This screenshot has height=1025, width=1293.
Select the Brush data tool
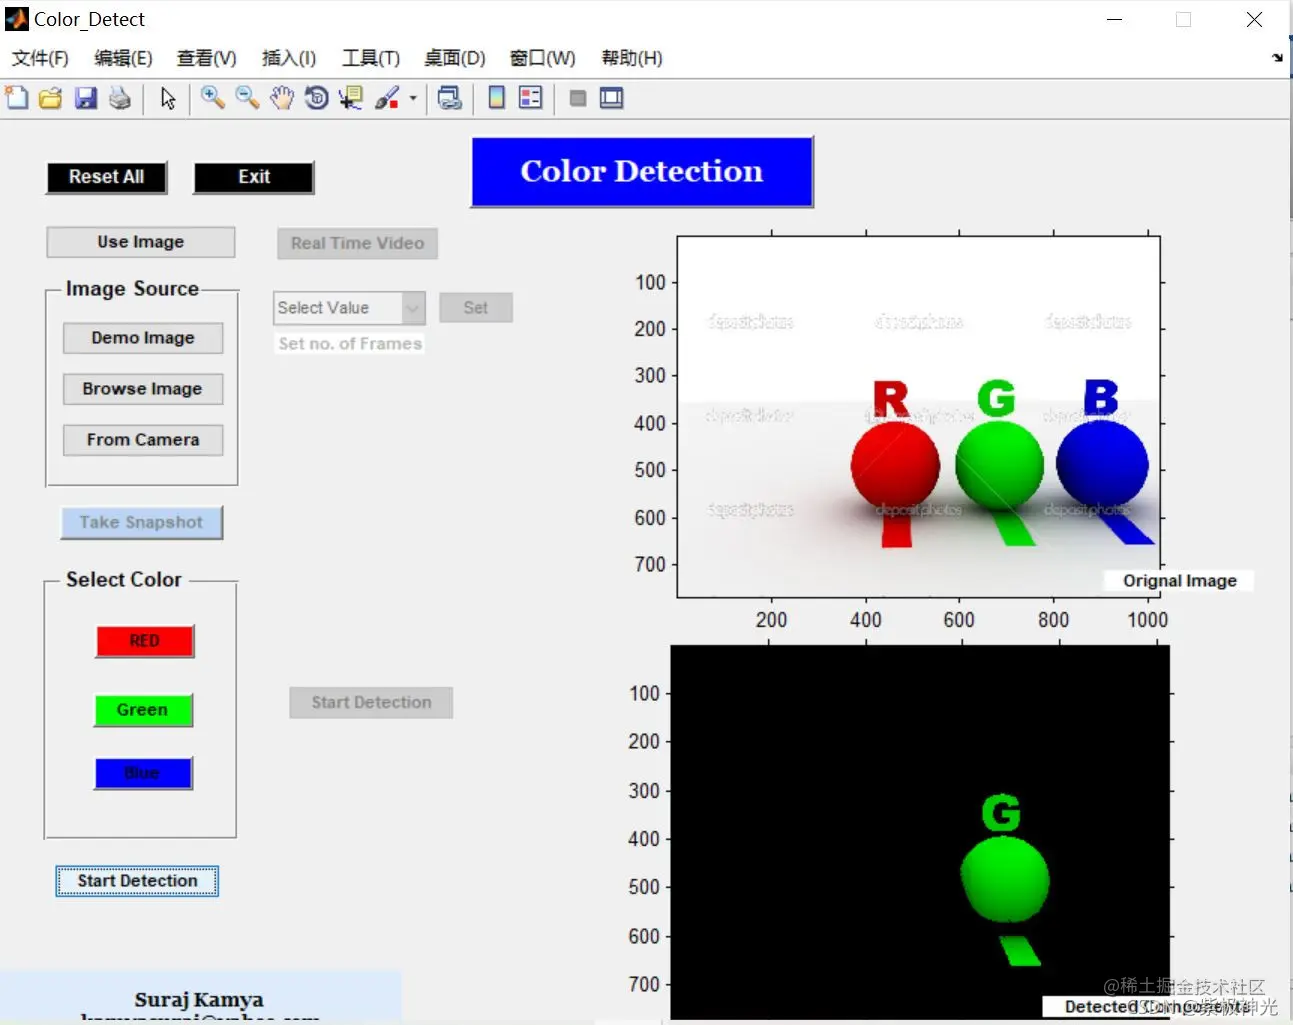click(387, 98)
